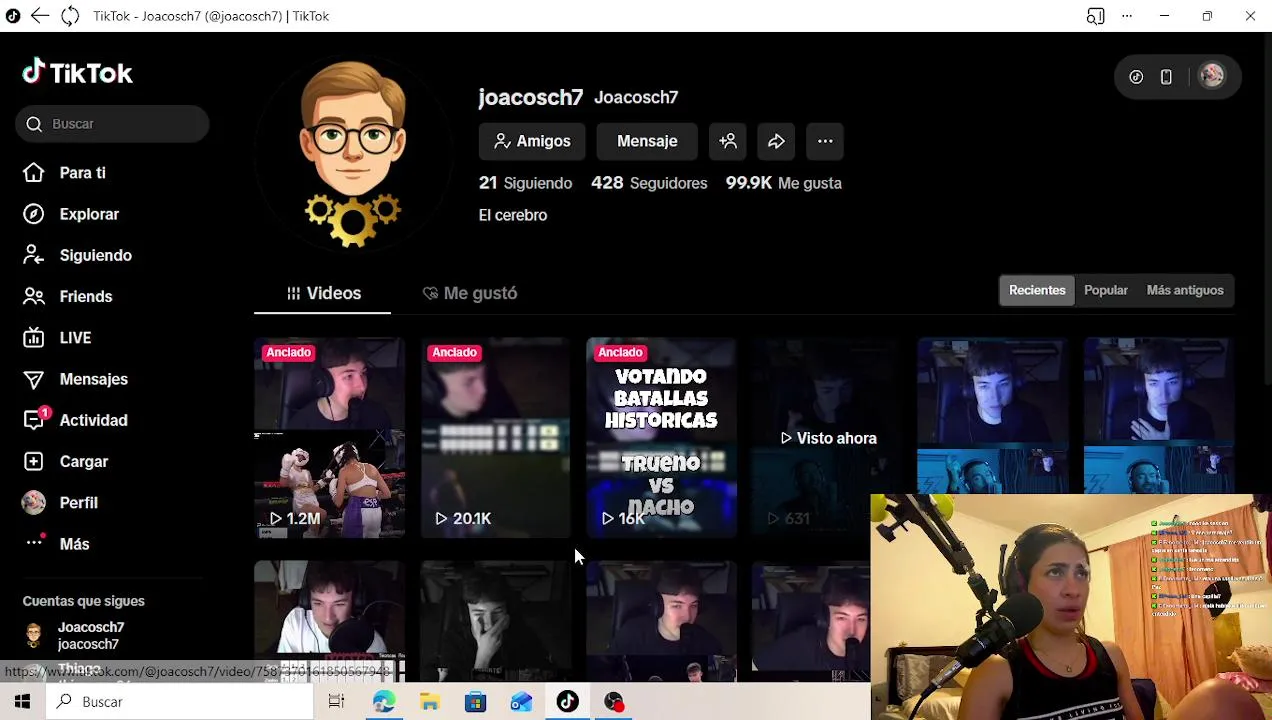Open the LIVE section
The height and width of the screenshot is (720, 1272).
[x=75, y=338]
